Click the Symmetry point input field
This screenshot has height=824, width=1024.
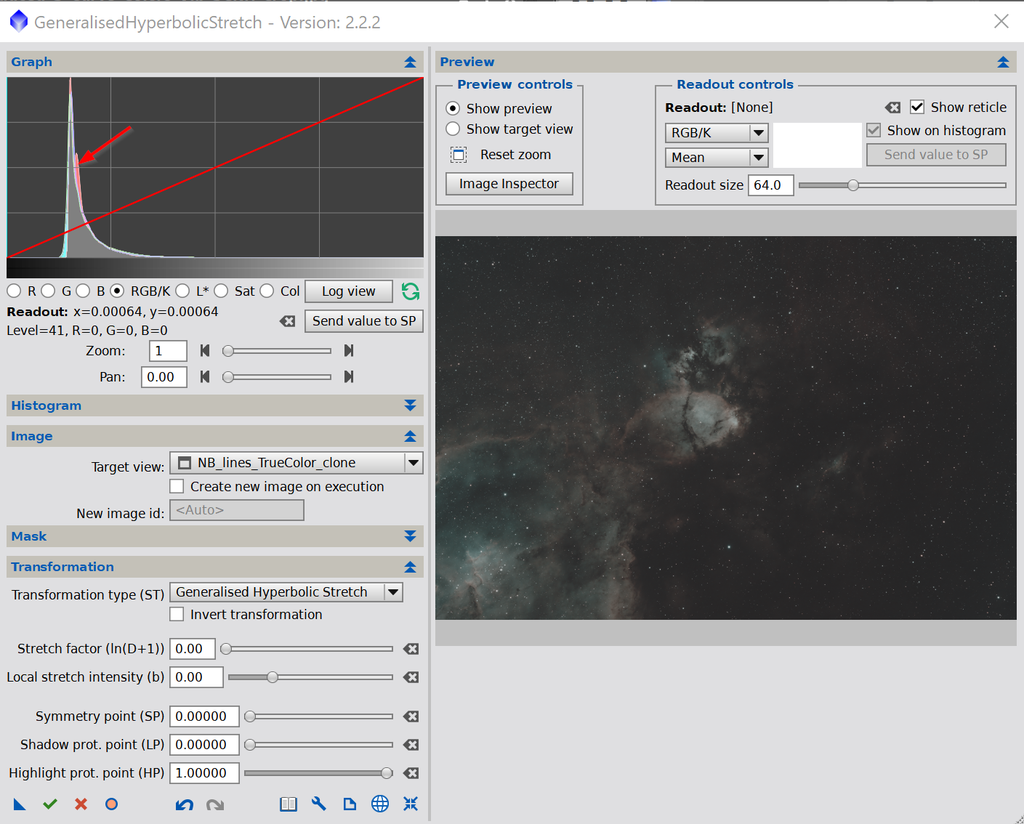[x=204, y=716]
